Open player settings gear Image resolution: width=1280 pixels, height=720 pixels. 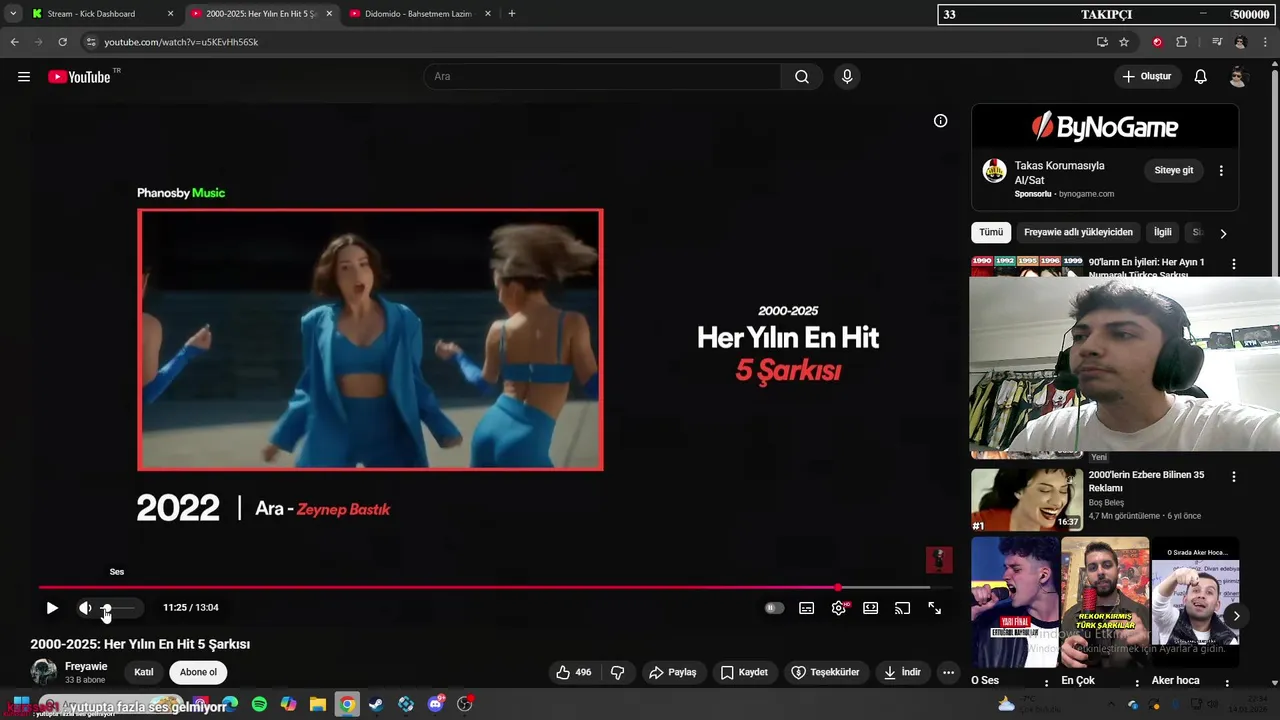[839, 608]
